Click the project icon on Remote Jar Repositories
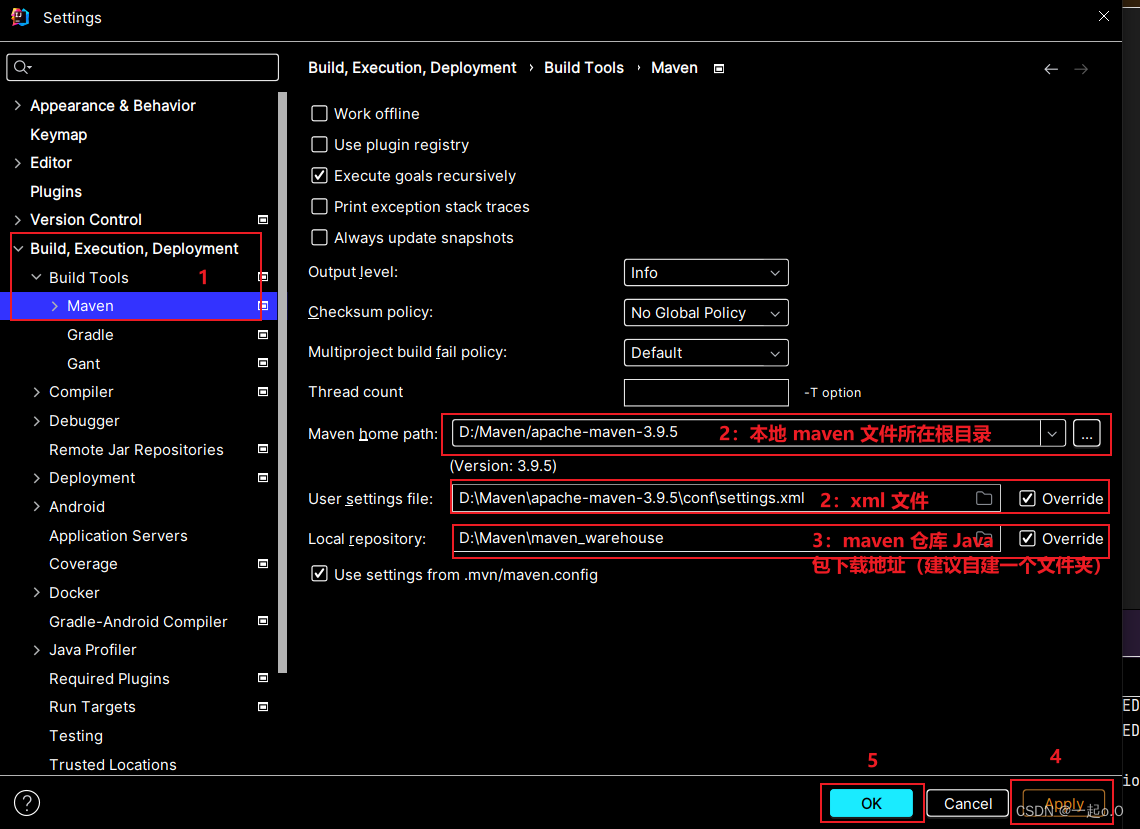 coord(263,449)
